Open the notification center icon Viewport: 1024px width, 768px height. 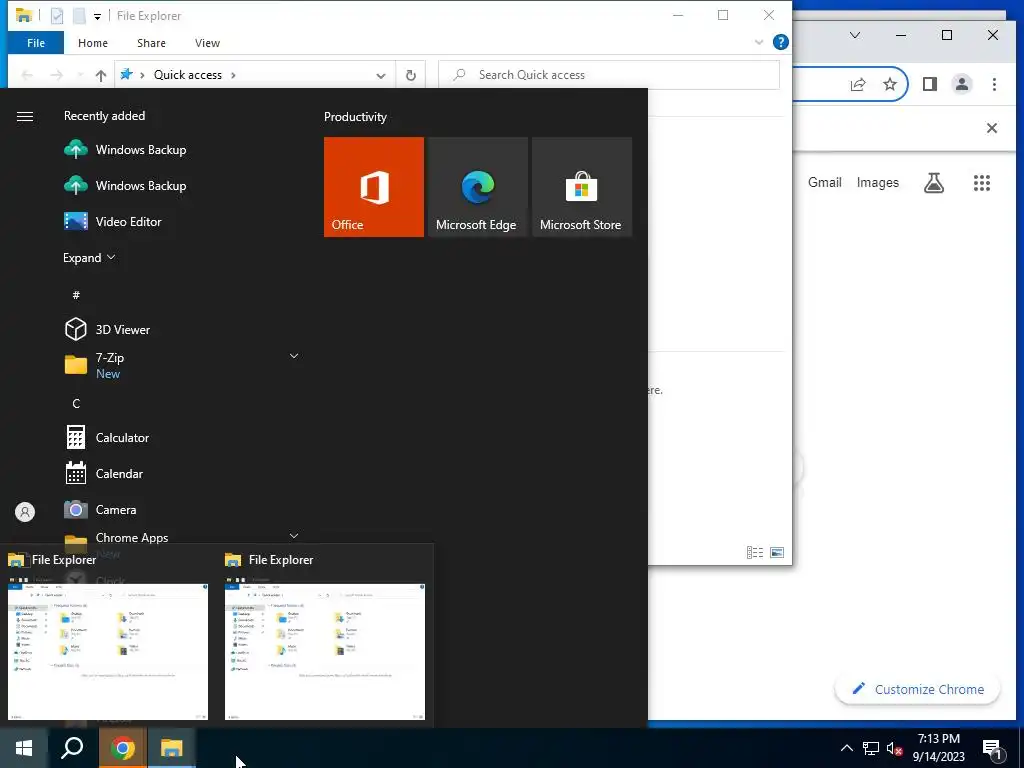(992, 750)
